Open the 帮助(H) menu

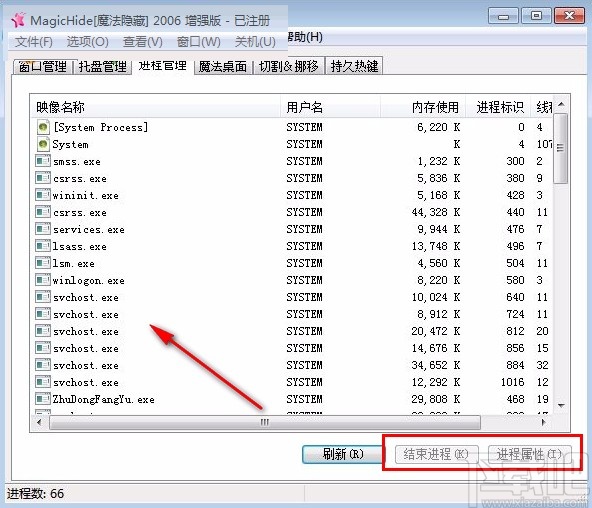pyautogui.click(x=305, y=37)
